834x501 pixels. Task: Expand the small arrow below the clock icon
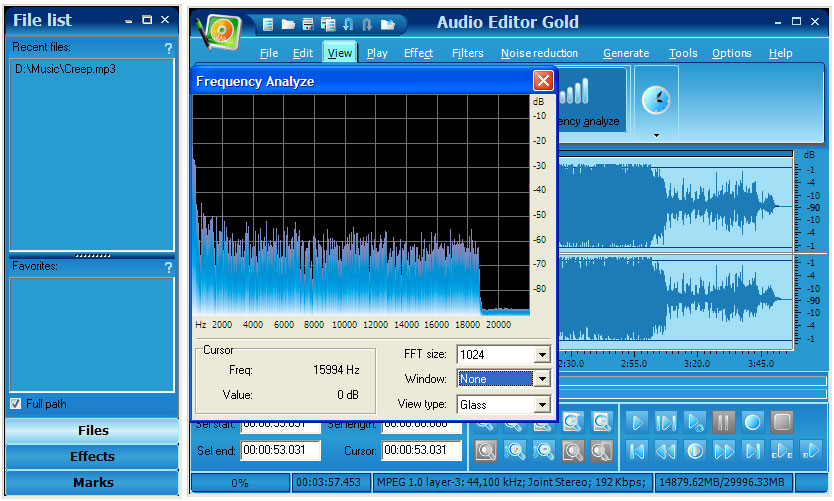coord(656,135)
